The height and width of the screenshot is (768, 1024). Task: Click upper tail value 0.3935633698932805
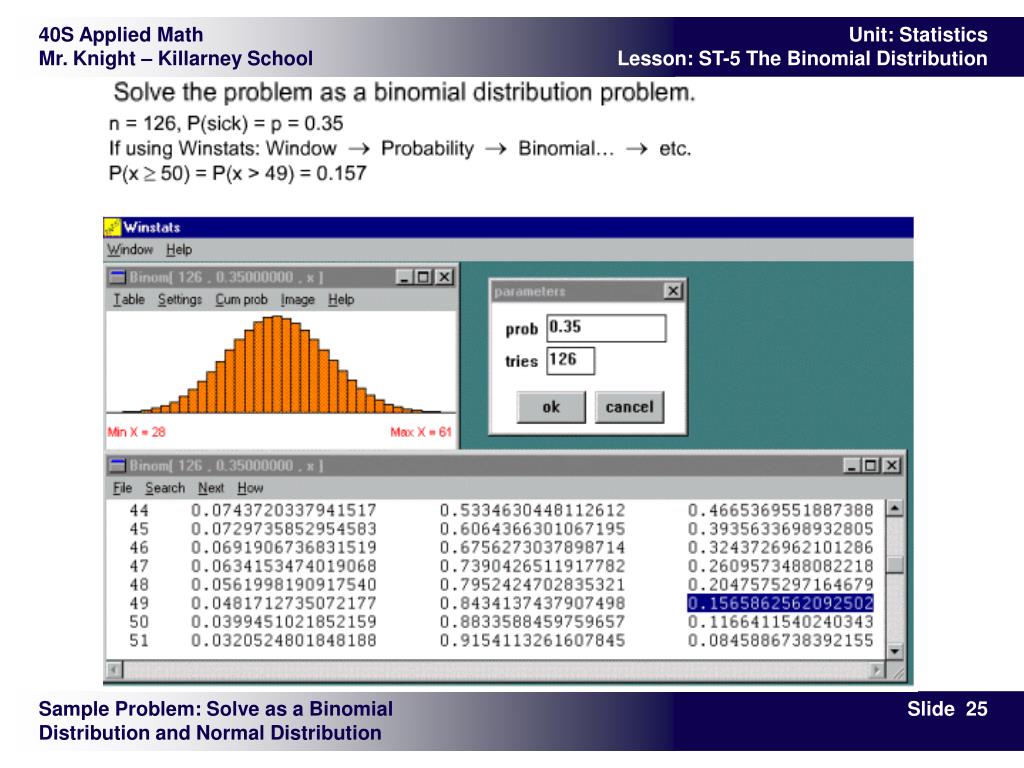(x=780, y=528)
